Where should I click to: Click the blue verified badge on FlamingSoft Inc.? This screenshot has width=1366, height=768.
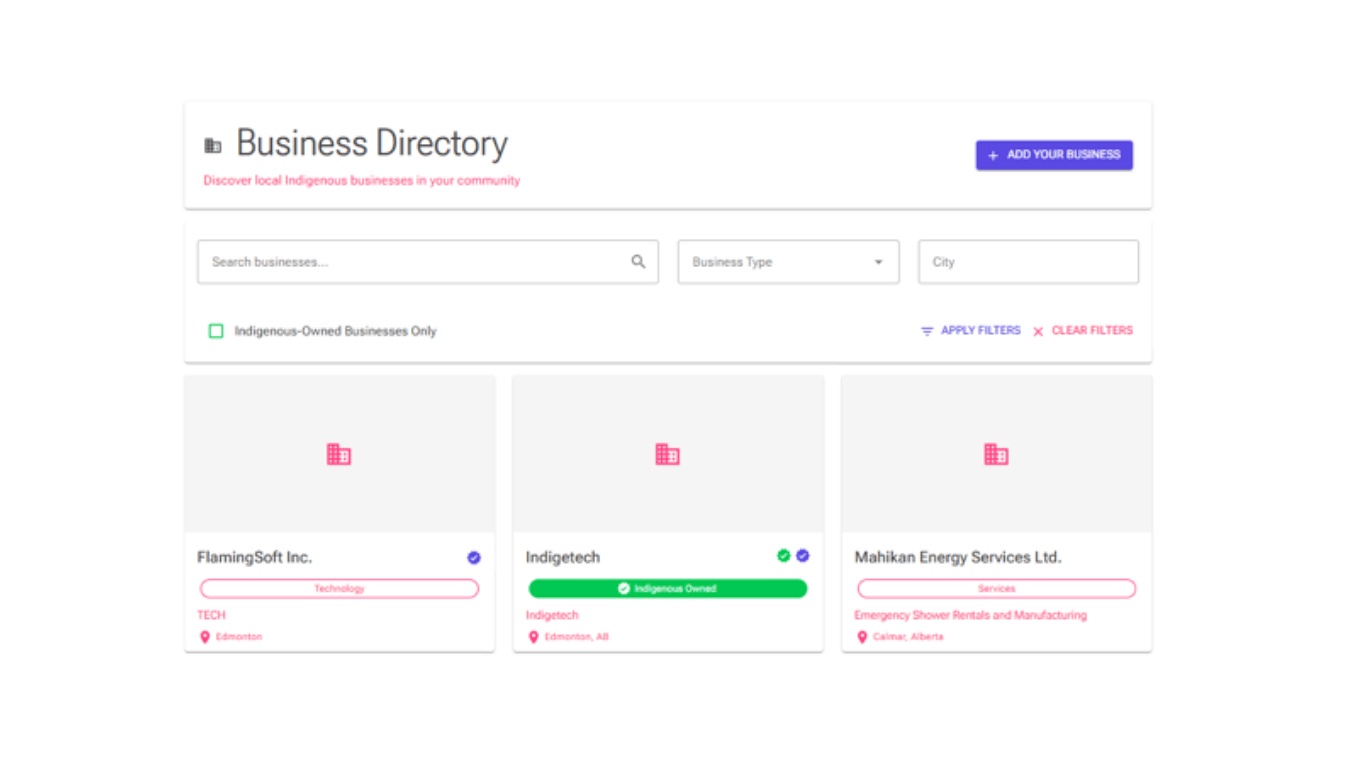473,557
